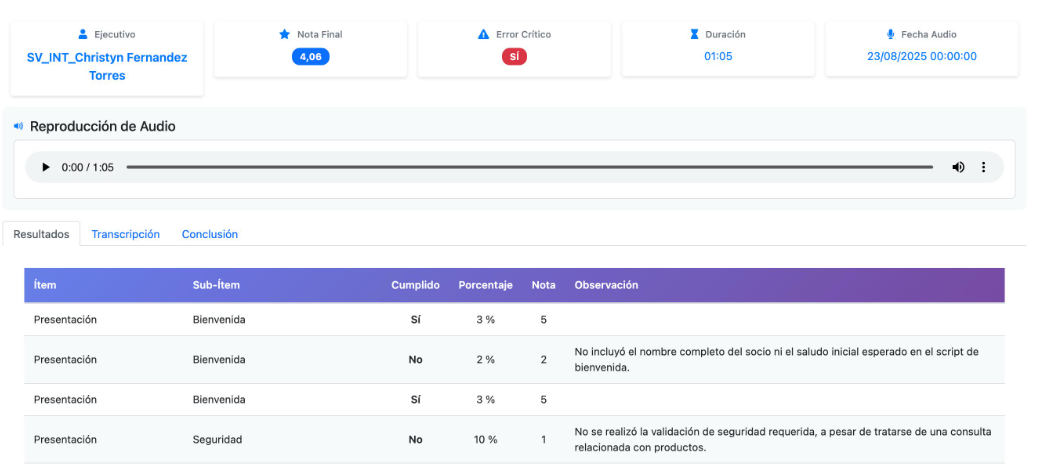The image size is (1037, 471).
Task: Click the Cumplido column header
Action: point(415,285)
